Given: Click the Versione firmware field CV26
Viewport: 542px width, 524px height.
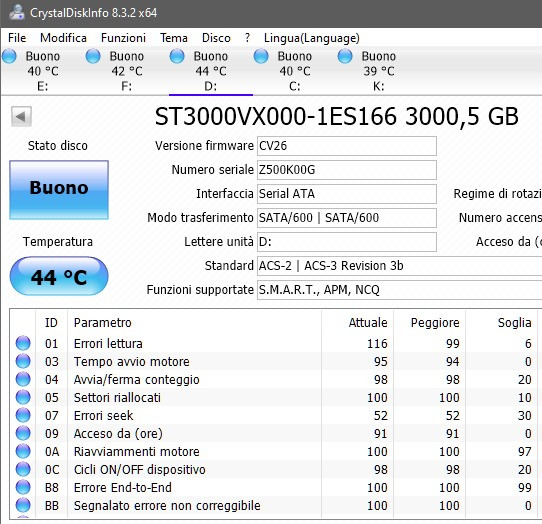Looking at the screenshot, I should 347,146.
